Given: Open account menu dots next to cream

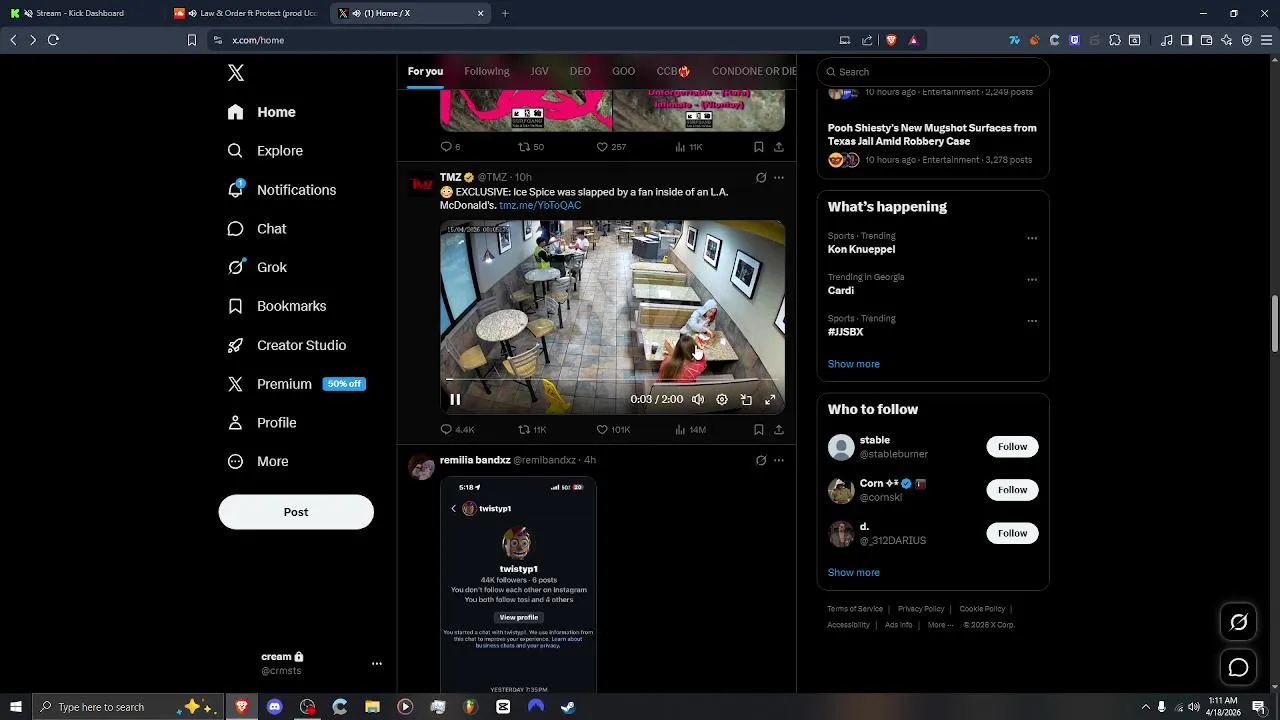Looking at the screenshot, I should 377,664.
